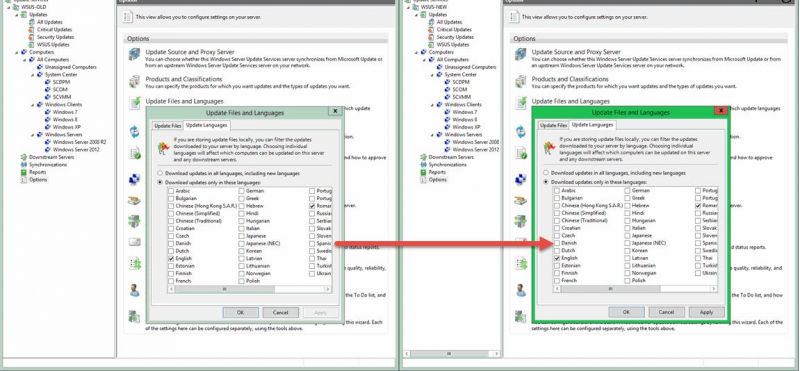Open Products and Classifications link in WSUS-OLD
This screenshot has width=800, height=371.
pyautogui.click(x=184, y=79)
